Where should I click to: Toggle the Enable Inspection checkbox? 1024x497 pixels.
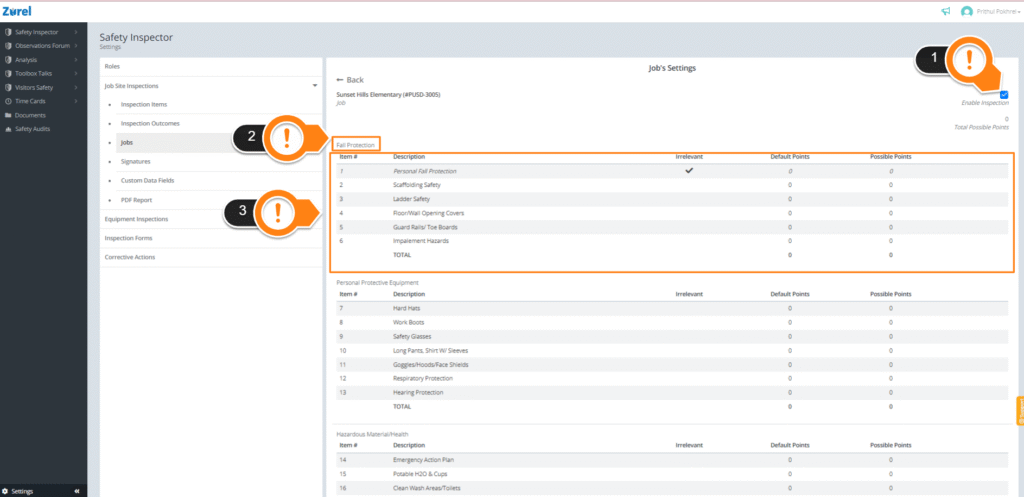click(x=1004, y=95)
